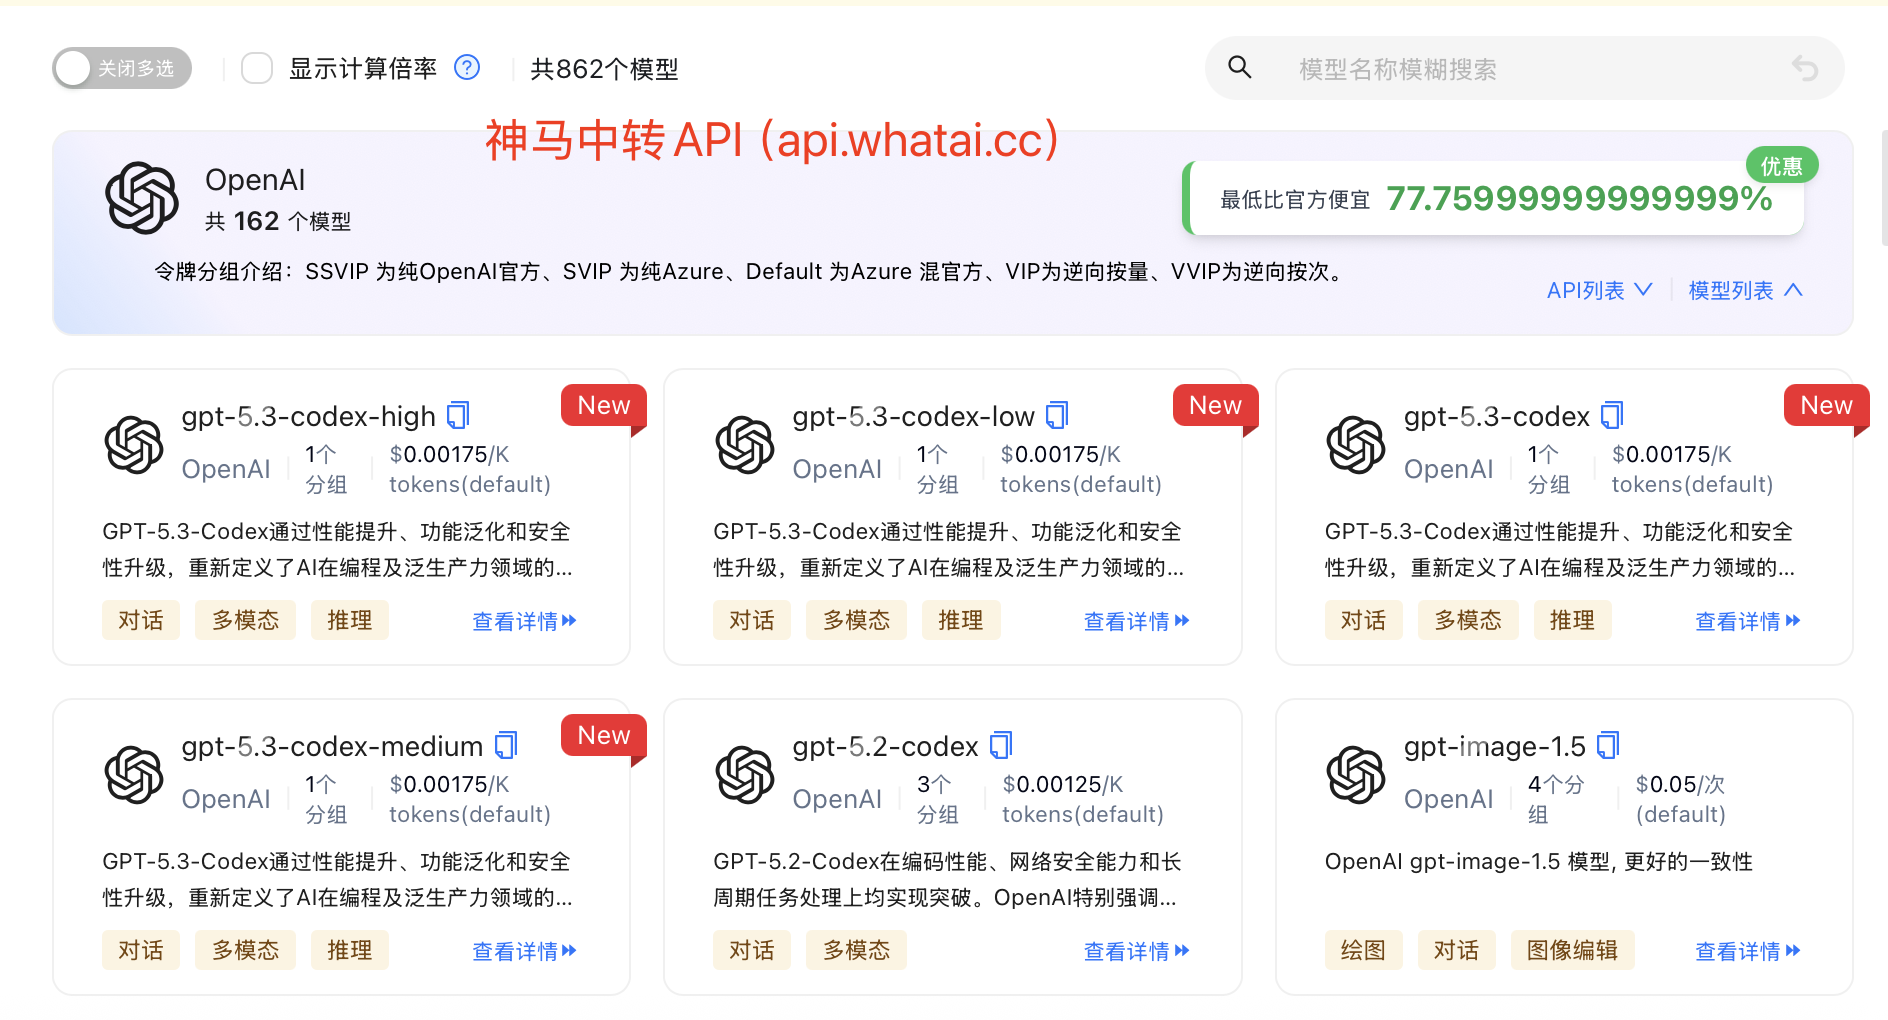Click the OpenAI logo in the provider banner
Image resolution: width=1888 pixels, height=1020 pixels.
pos(143,197)
